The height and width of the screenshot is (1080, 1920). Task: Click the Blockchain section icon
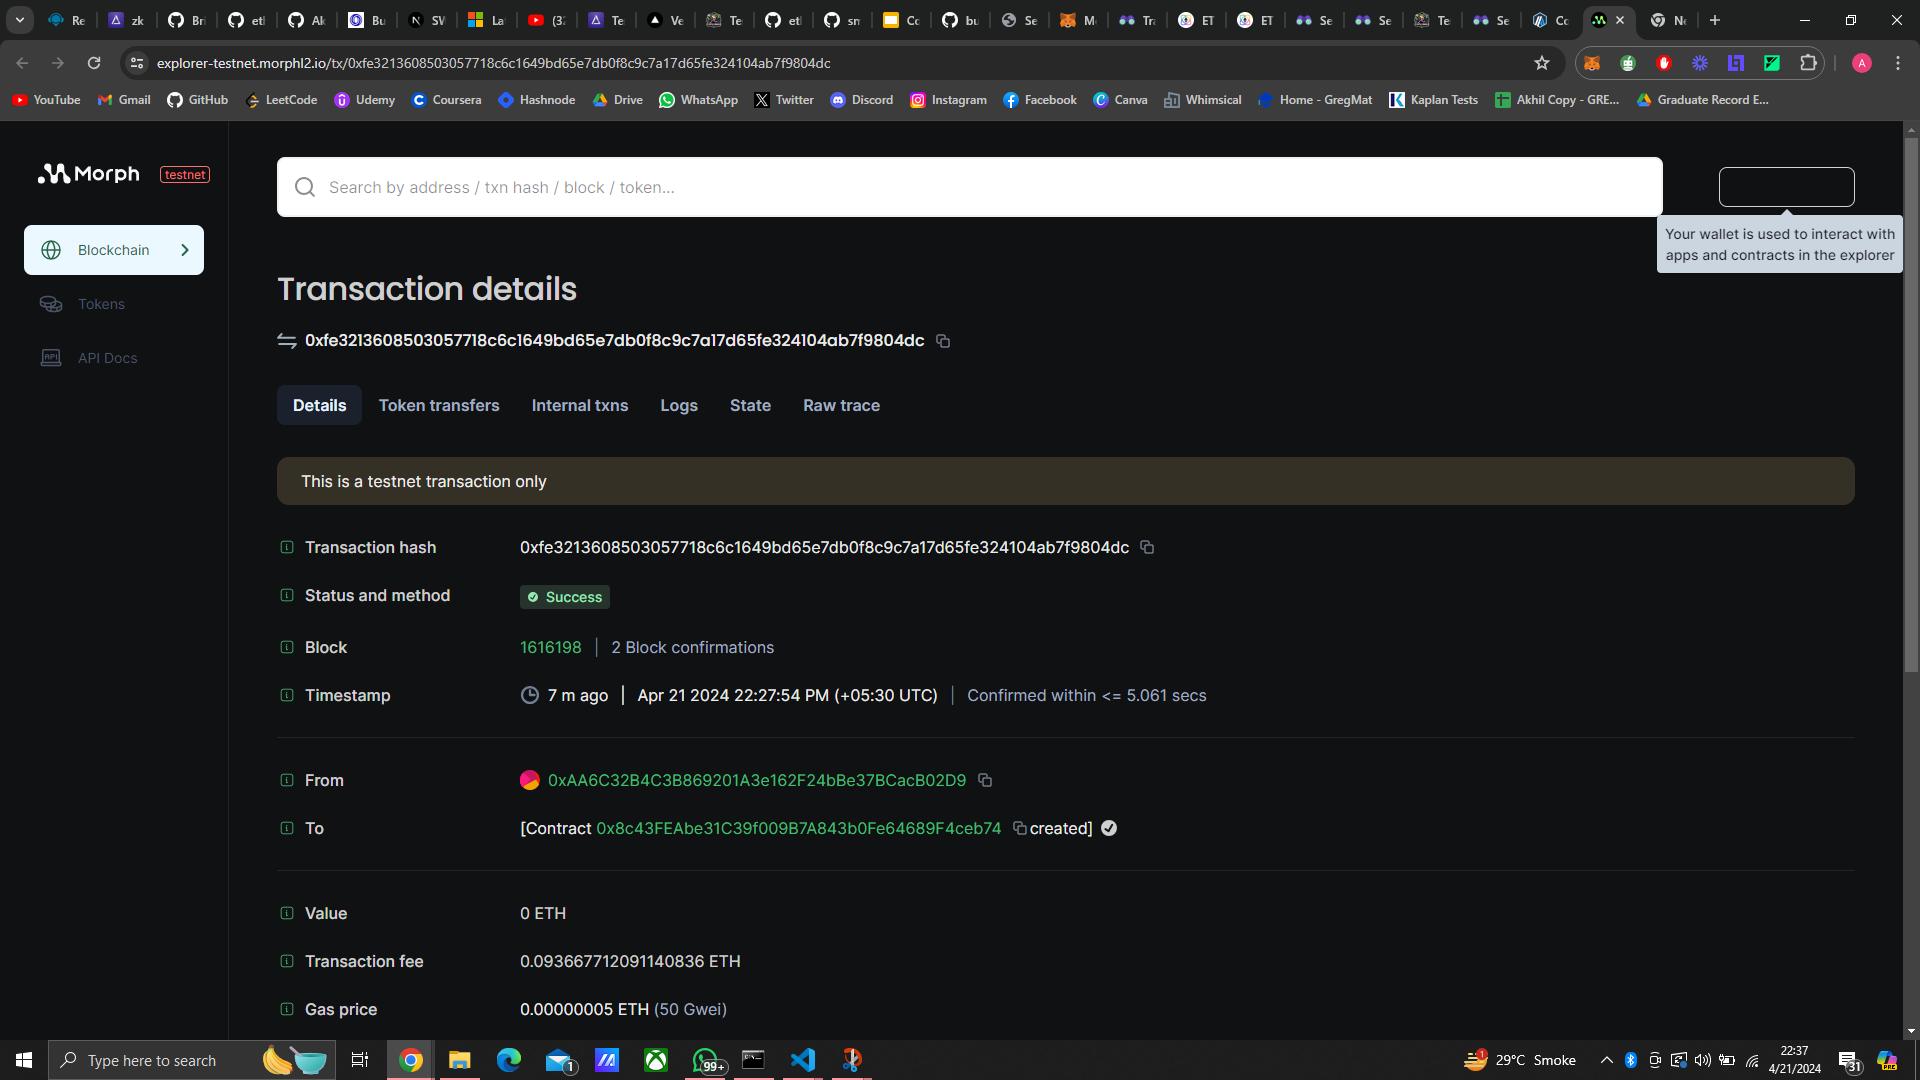click(50, 249)
